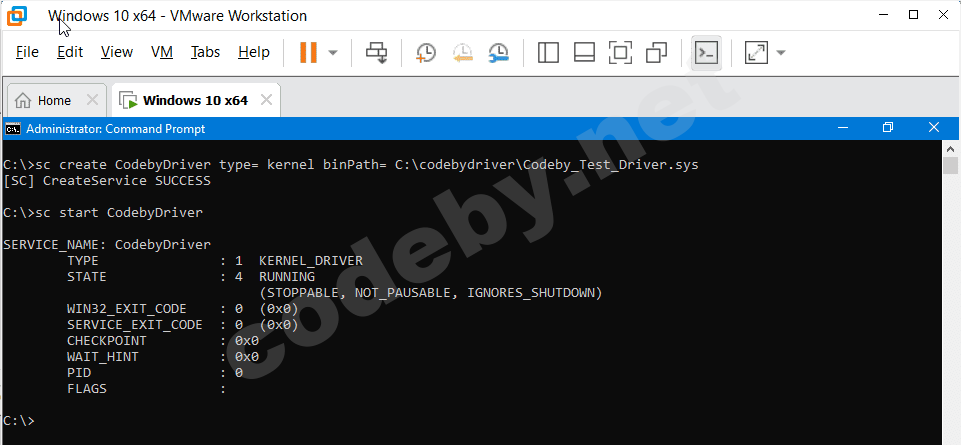Click the CHECKPOINT line
The image size is (961, 445).
point(163,340)
